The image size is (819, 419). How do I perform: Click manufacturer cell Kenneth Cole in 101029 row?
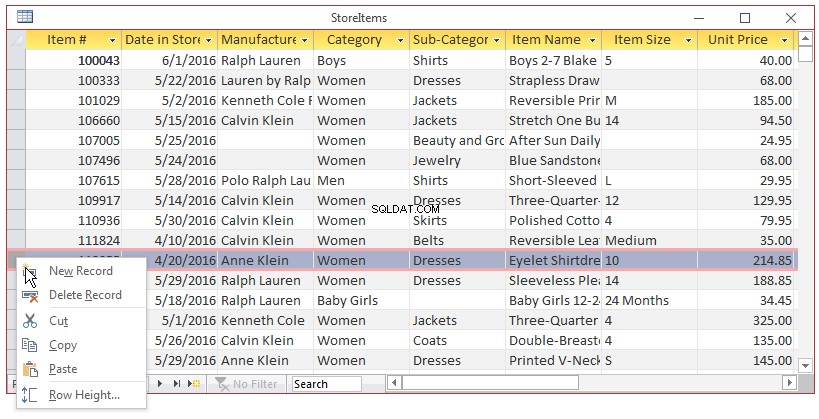[265, 100]
